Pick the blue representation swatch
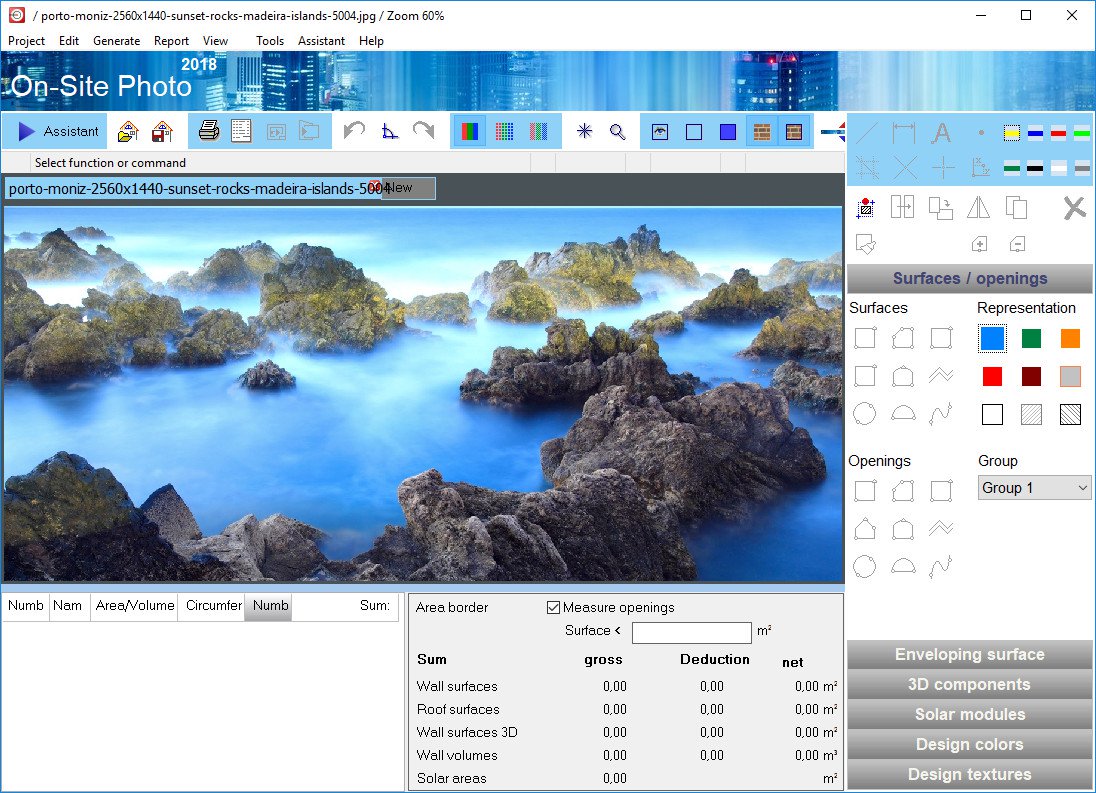 [x=992, y=338]
